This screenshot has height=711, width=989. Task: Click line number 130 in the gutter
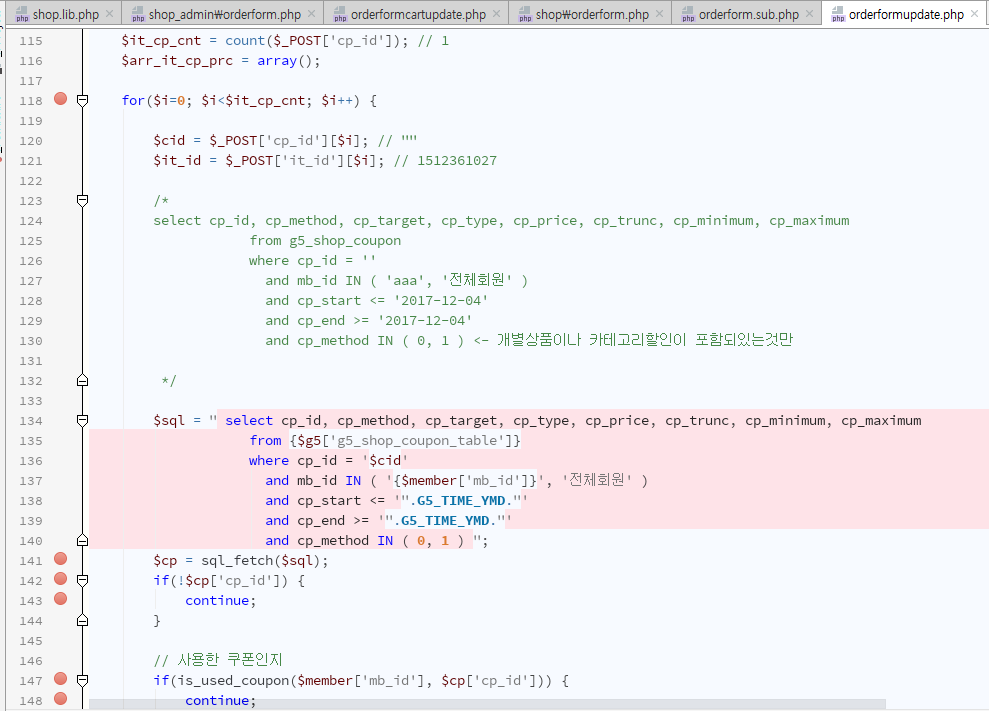tap(31, 340)
